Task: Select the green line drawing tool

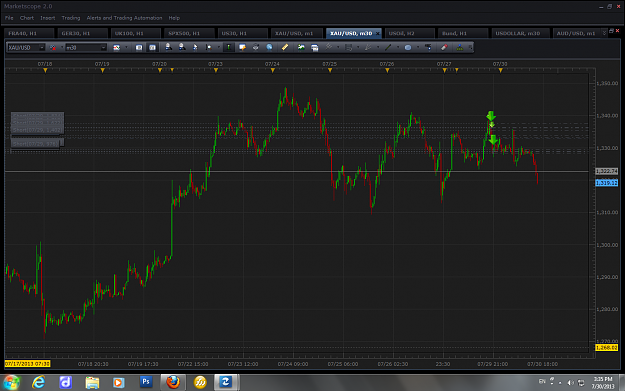Action: 388,47
